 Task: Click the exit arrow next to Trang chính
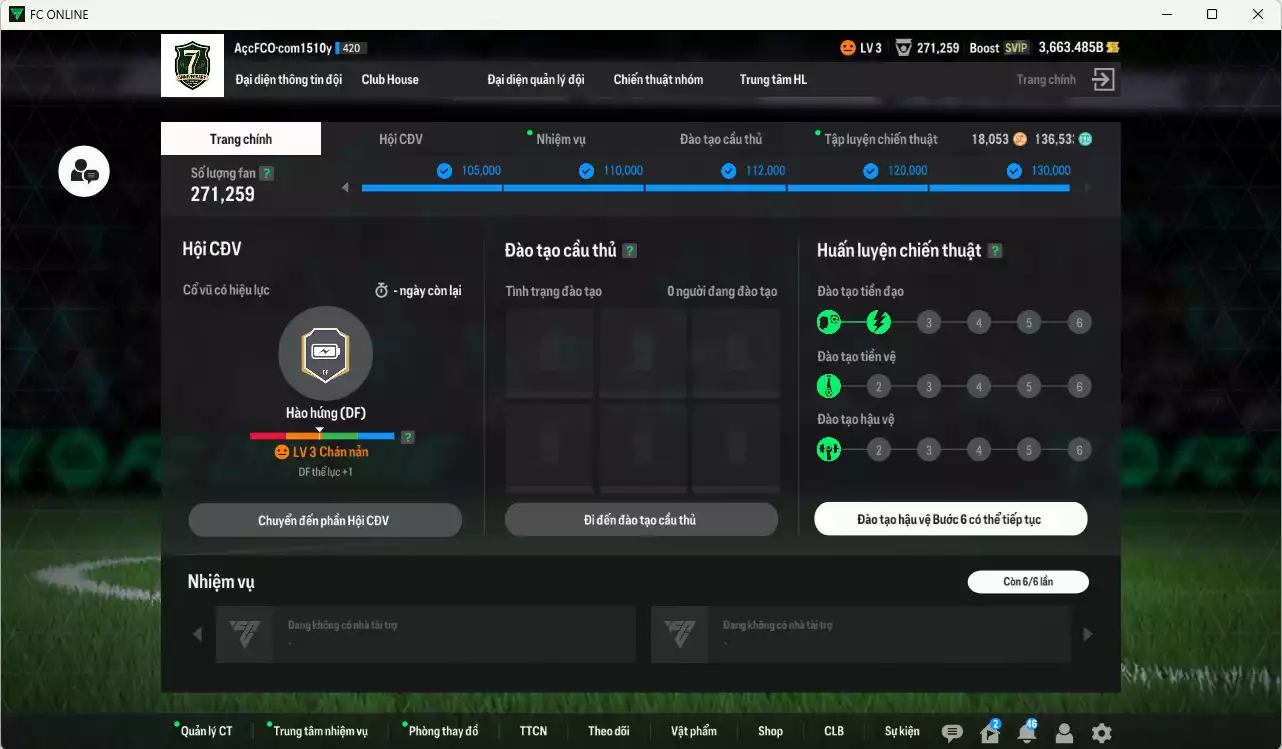(1102, 79)
